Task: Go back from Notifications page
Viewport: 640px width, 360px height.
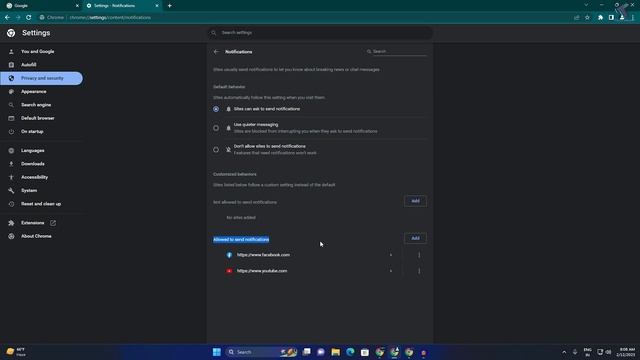Action: (x=216, y=52)
